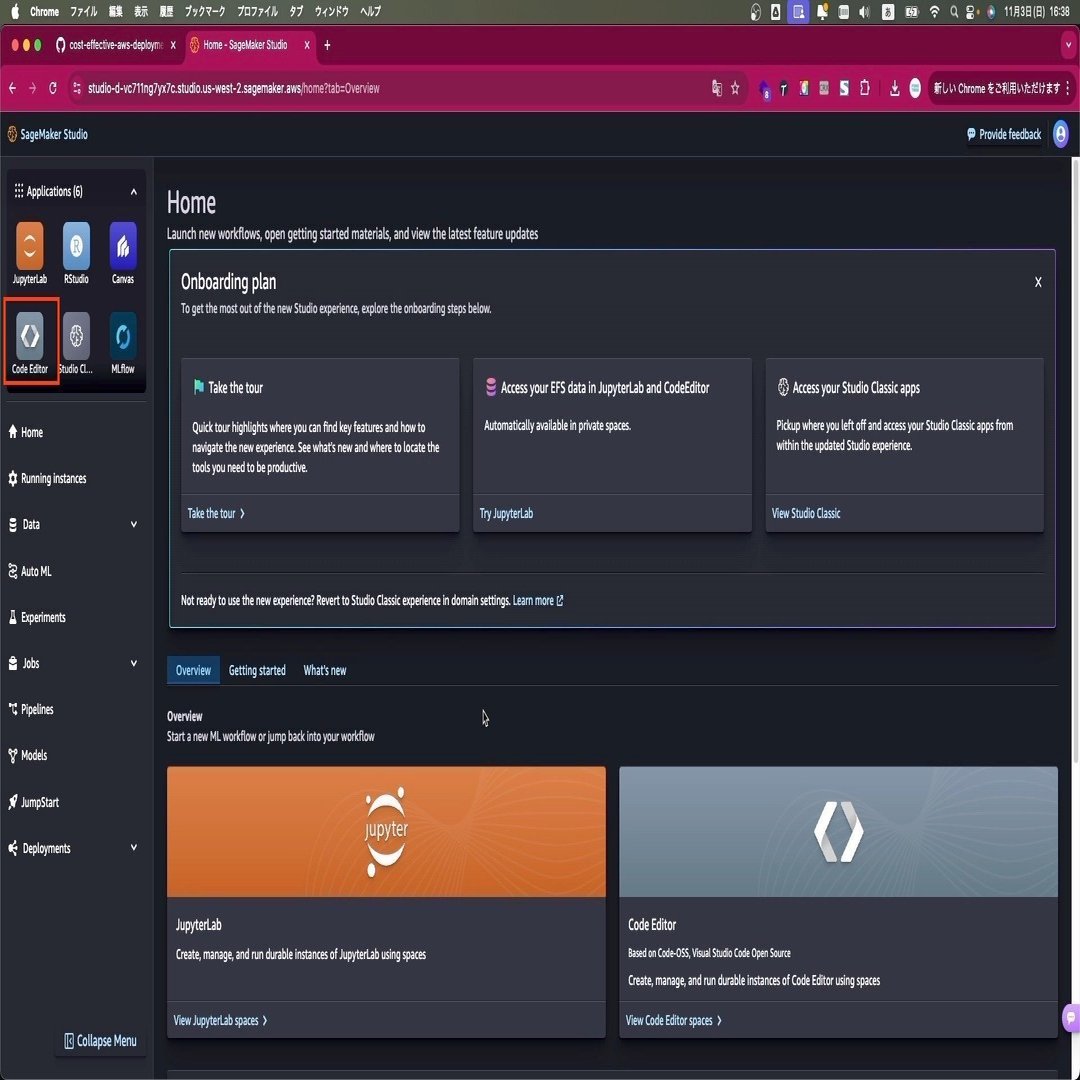Open View Code Editor spaces link
1080x1080 pixels.
(674, 1020)
